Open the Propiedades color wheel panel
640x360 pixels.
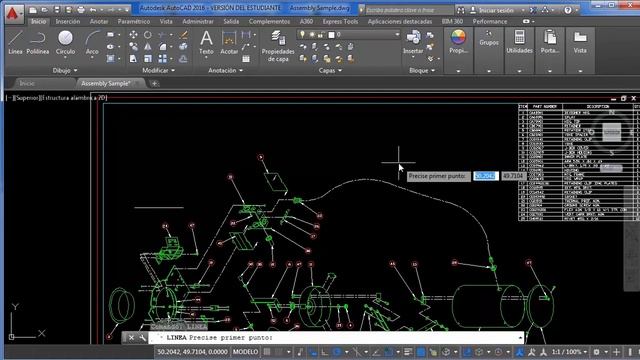[458, 42]
